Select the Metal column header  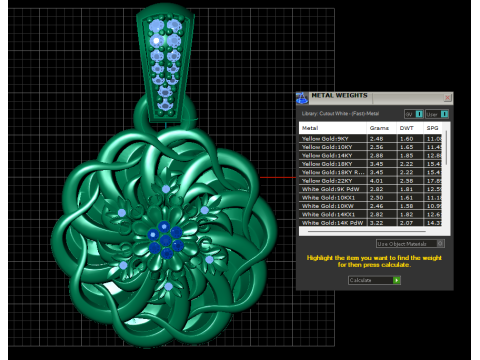[332, 128]
